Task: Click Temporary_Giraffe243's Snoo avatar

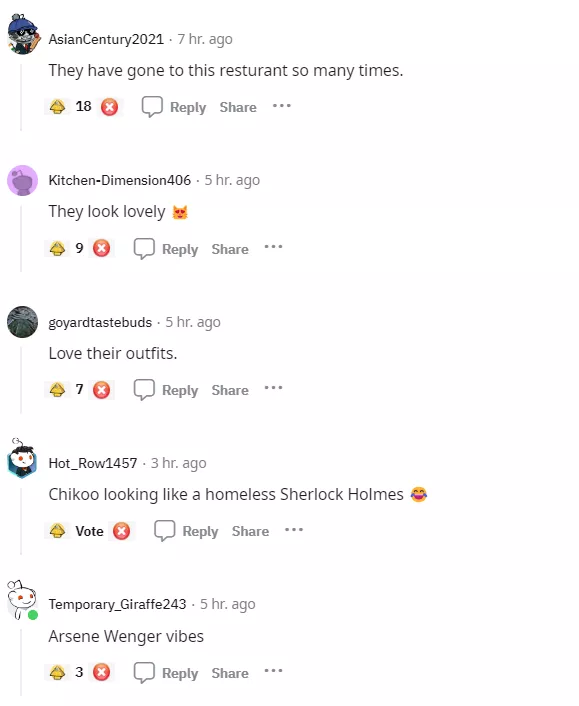Action: tap(22, 600)
